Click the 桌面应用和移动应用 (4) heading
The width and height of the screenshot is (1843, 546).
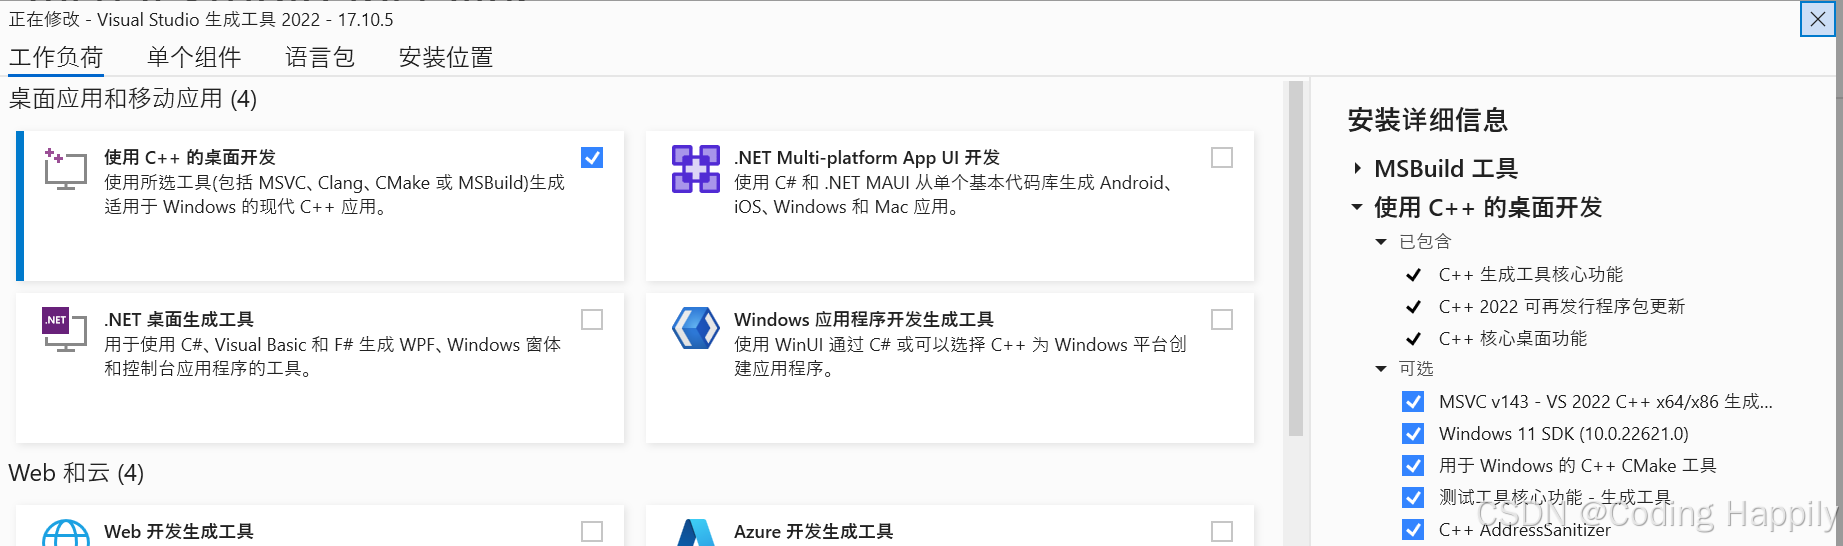coord(133,99)
